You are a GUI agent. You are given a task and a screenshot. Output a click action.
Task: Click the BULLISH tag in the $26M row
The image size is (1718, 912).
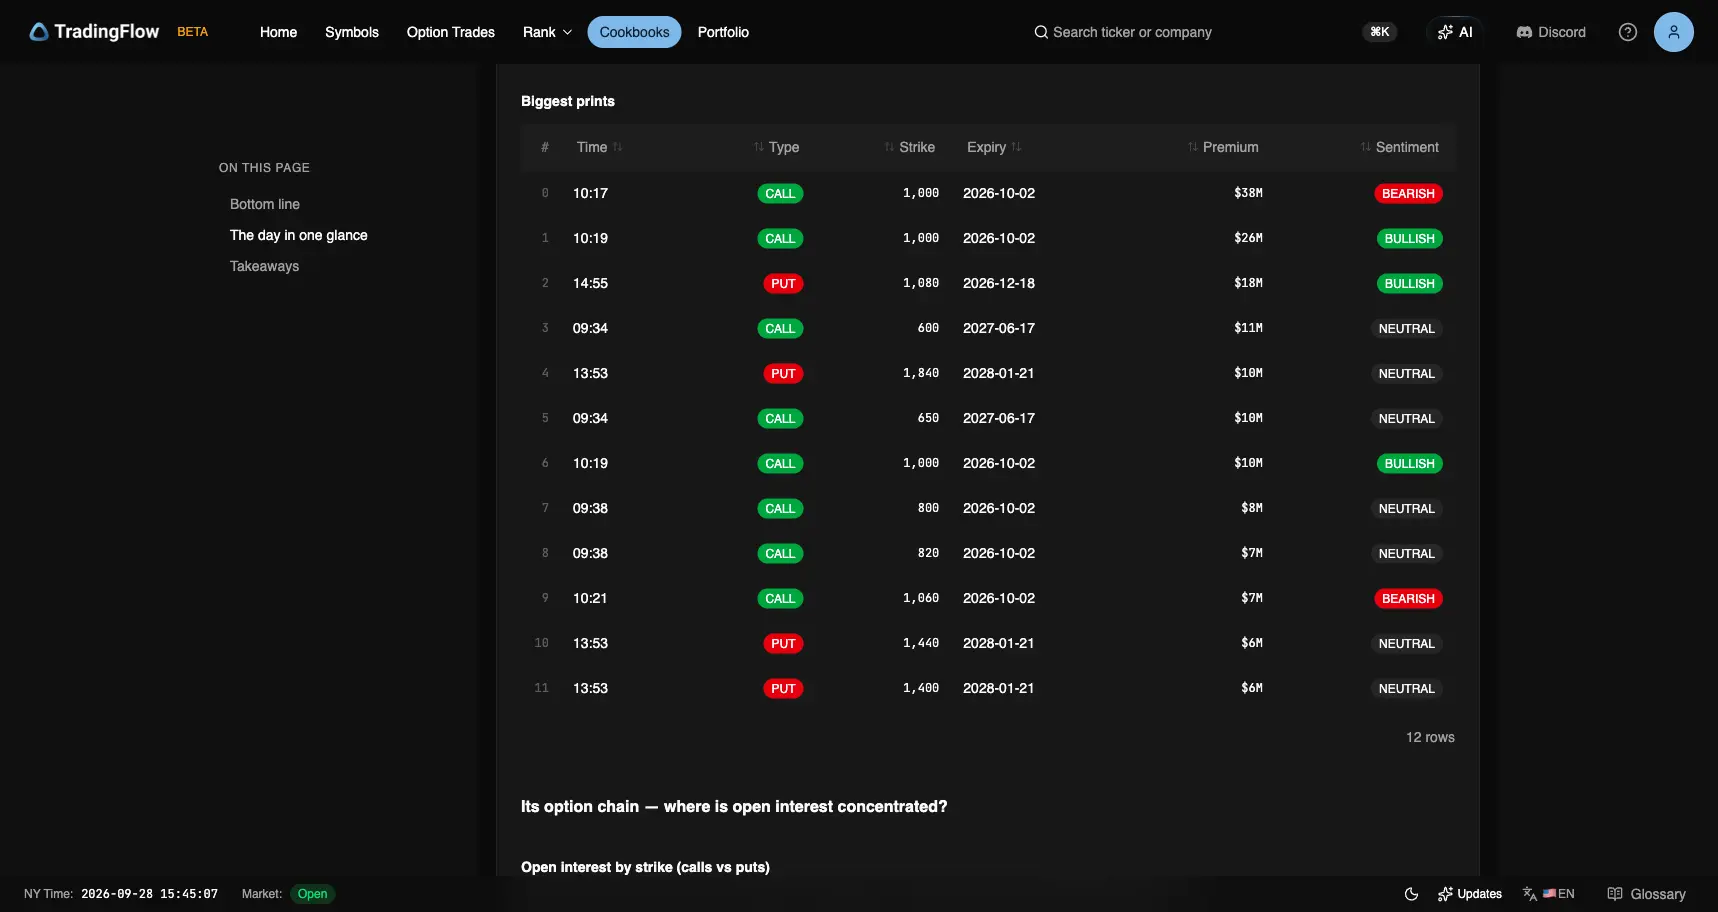[x=1409, y=239]
